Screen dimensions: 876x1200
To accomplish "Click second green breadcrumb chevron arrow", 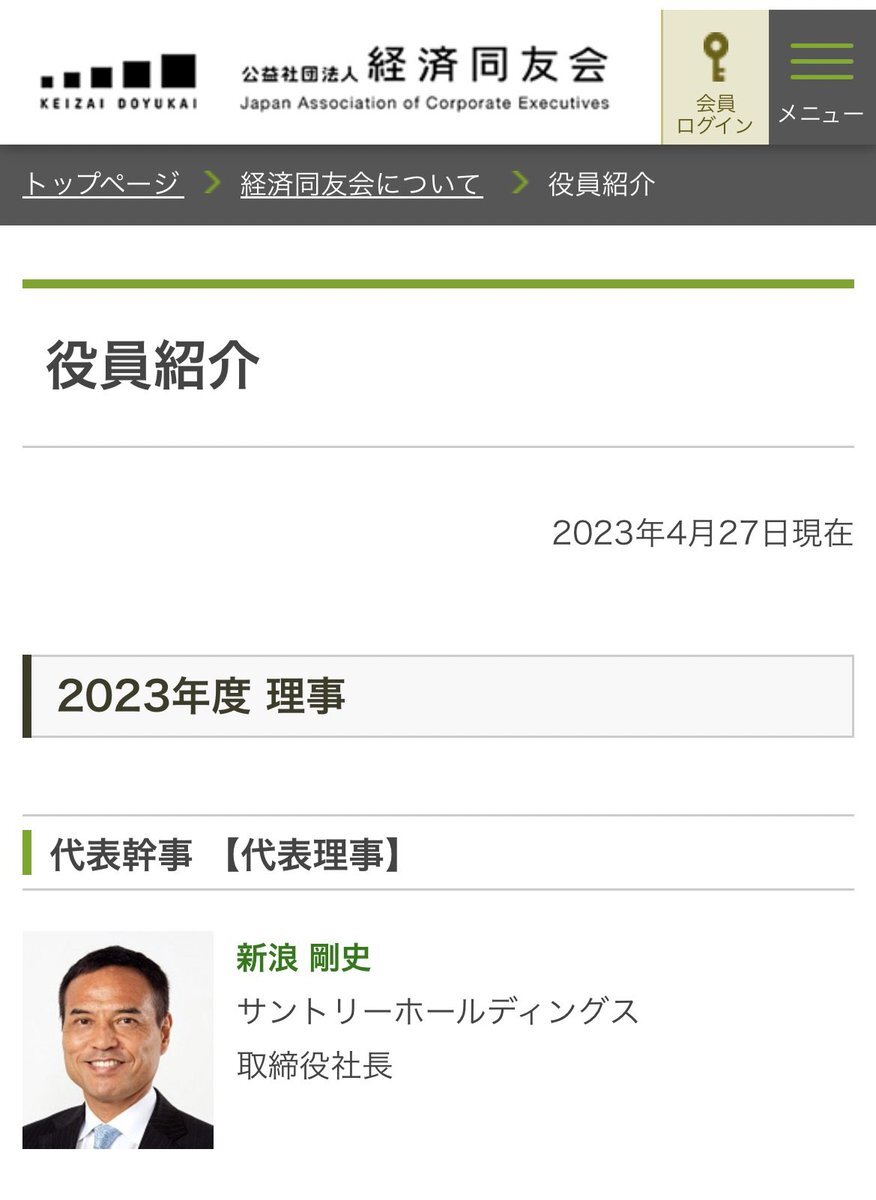I will tap(519, 183).
